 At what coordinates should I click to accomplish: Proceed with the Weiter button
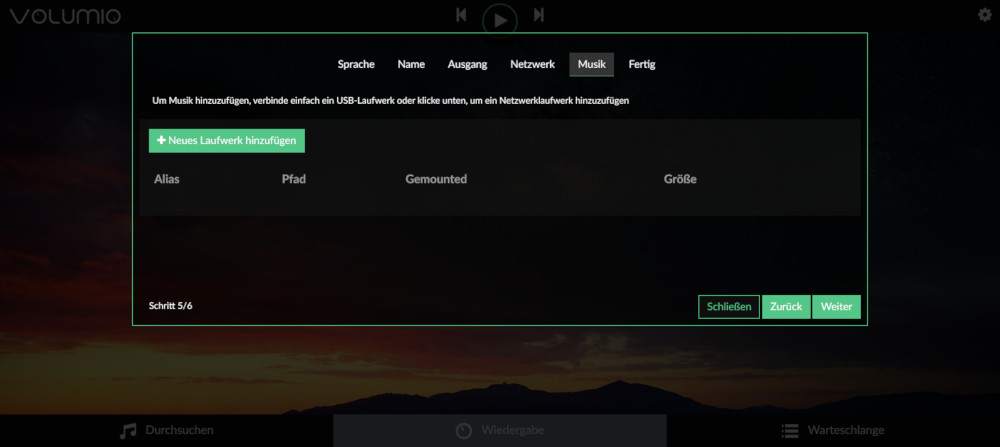(837, 307)
